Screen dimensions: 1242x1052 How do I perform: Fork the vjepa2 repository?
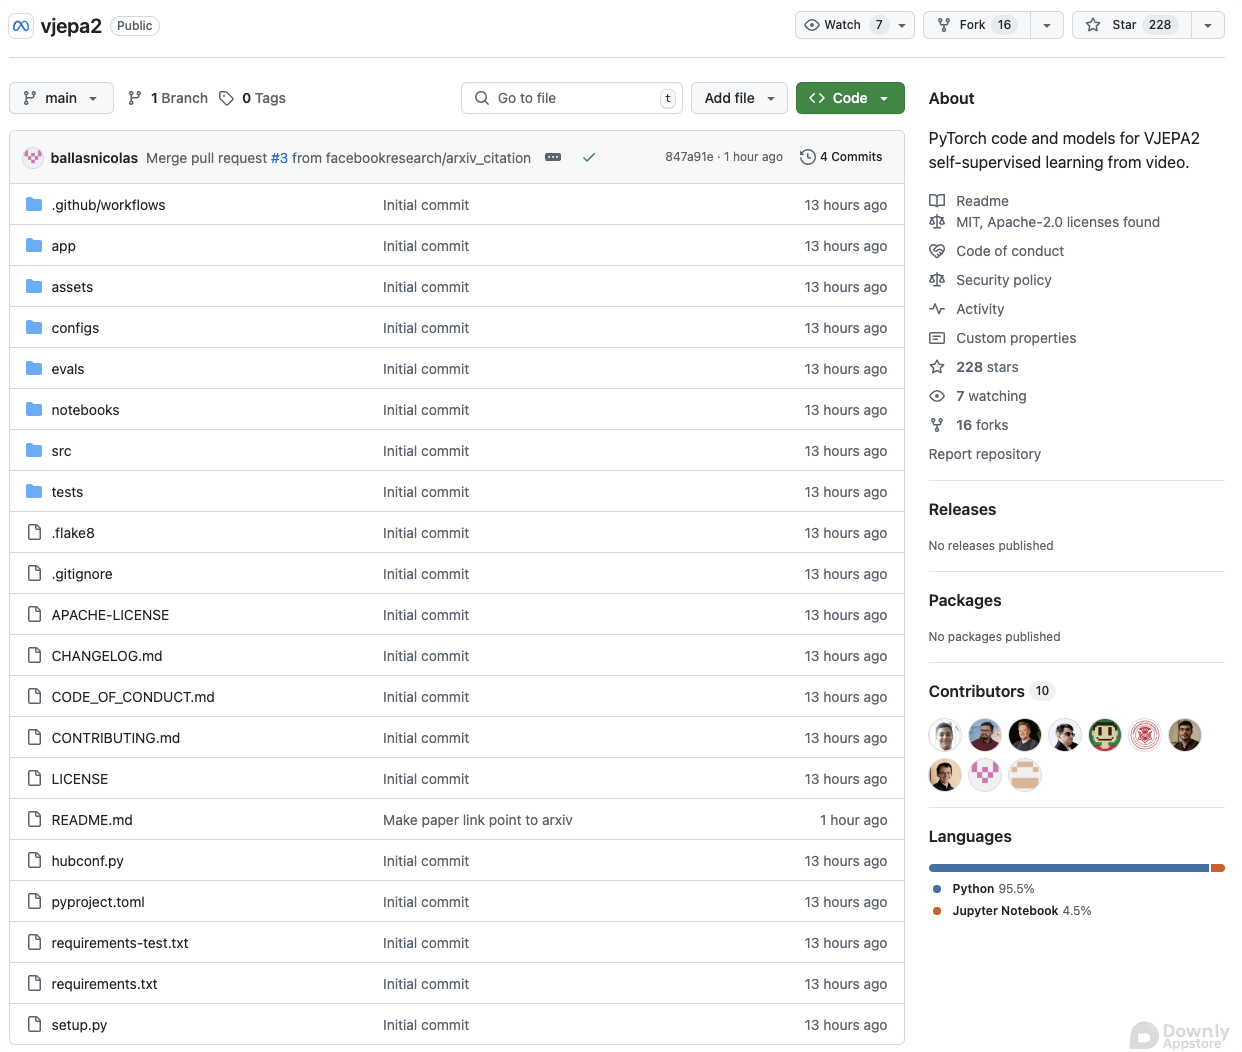(x=976, y=25)
